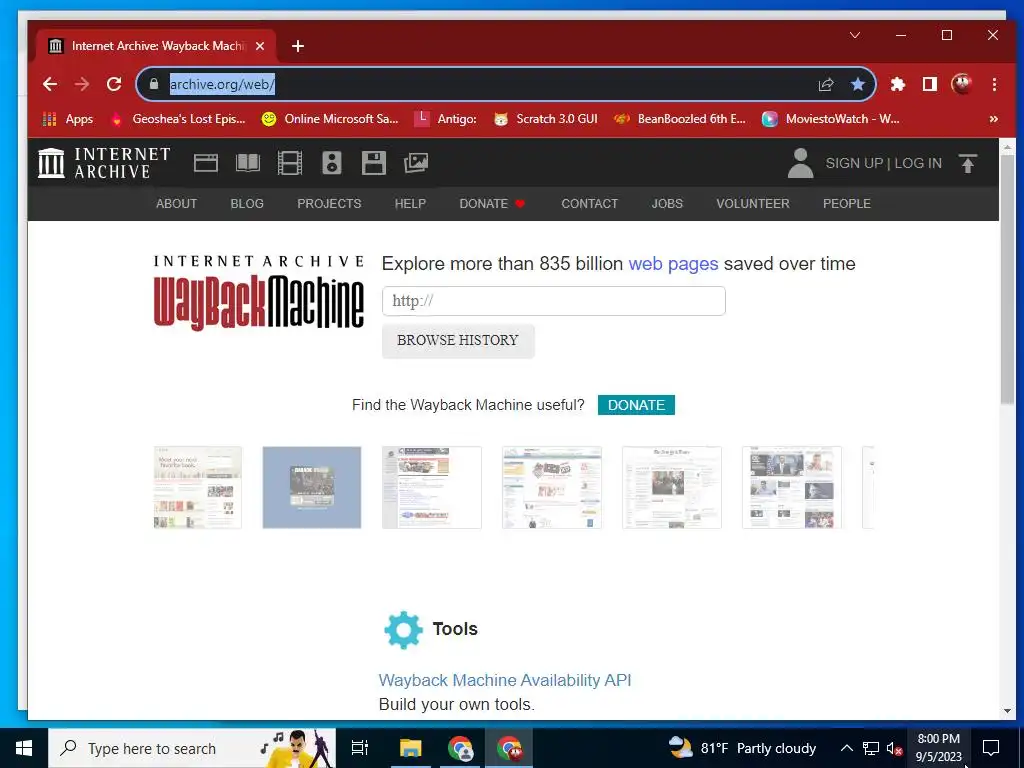Open Task View on the taskbar
1024x768 pixels.
360,748
